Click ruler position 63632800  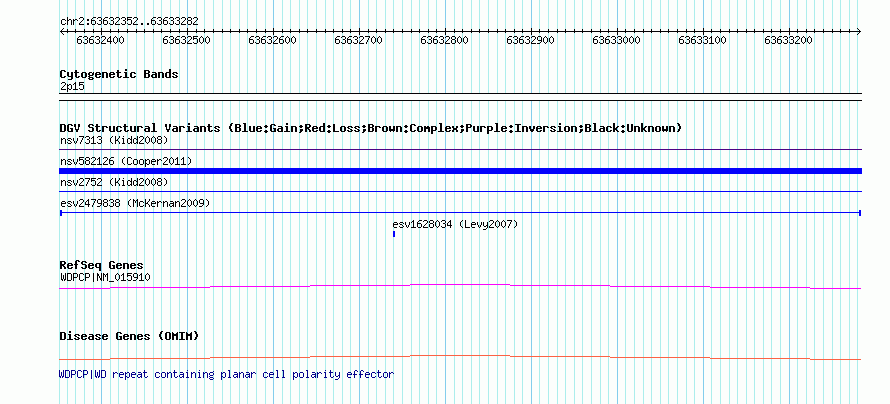[444, 40]
